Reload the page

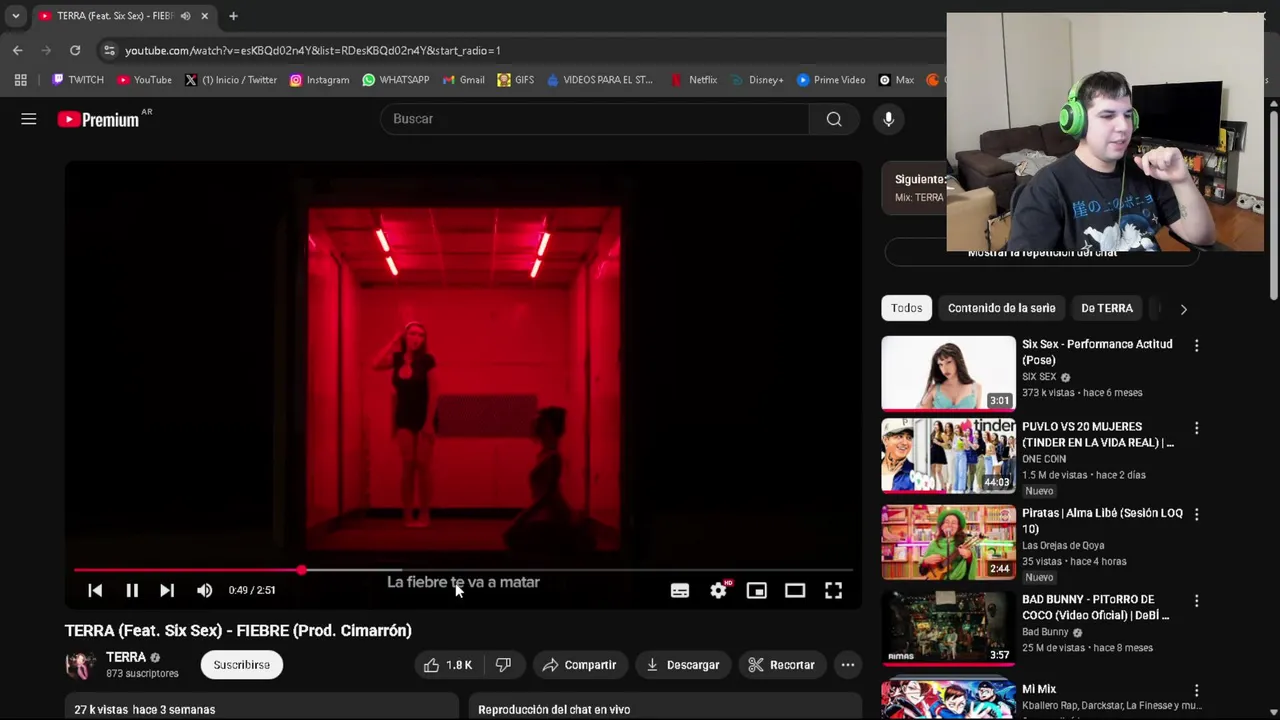pyautogui.click(x=75, y=50)
